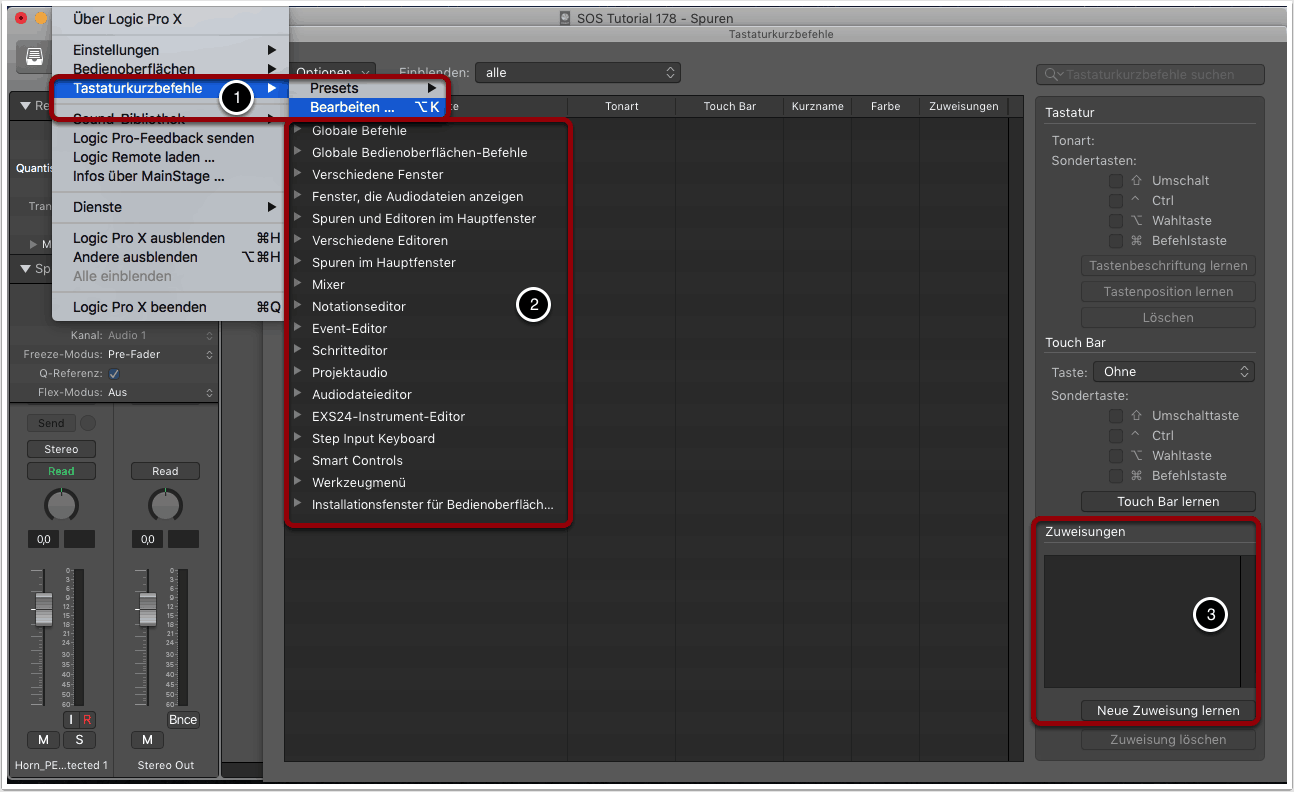
Task: Choose Logic Pro-Feedback senden
Action: 171,138
